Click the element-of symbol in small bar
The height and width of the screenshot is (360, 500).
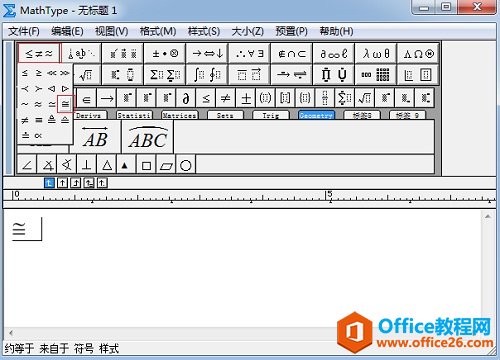coord(87,98)
